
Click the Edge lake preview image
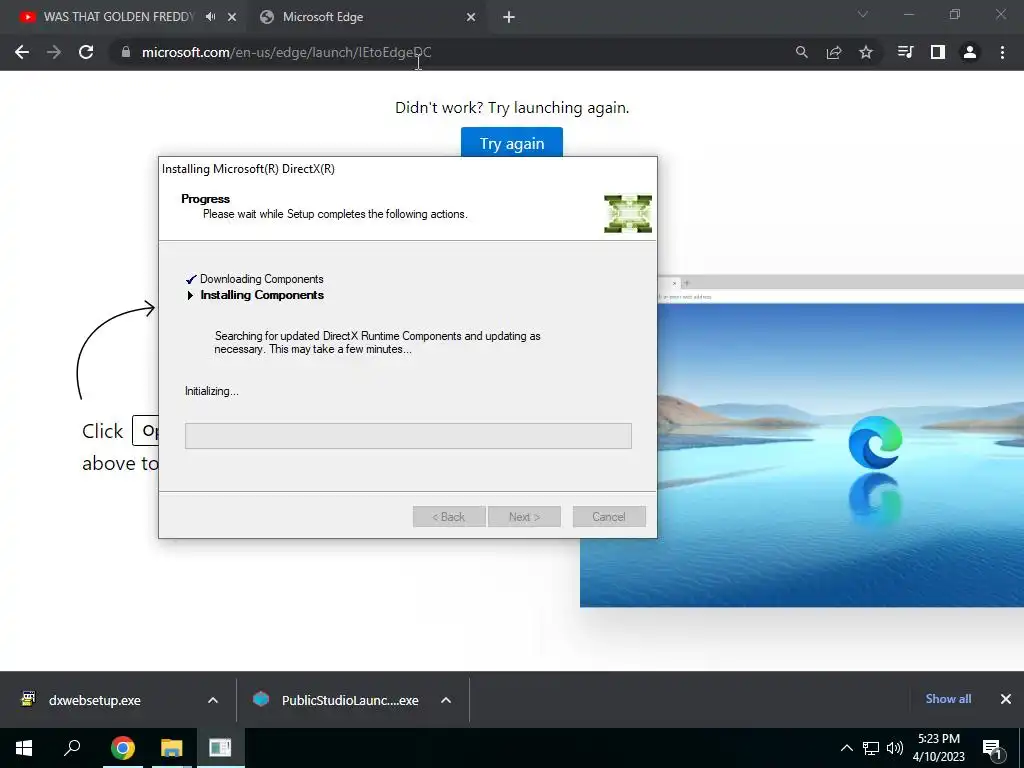pyautogui.click(x=840, y=455)
